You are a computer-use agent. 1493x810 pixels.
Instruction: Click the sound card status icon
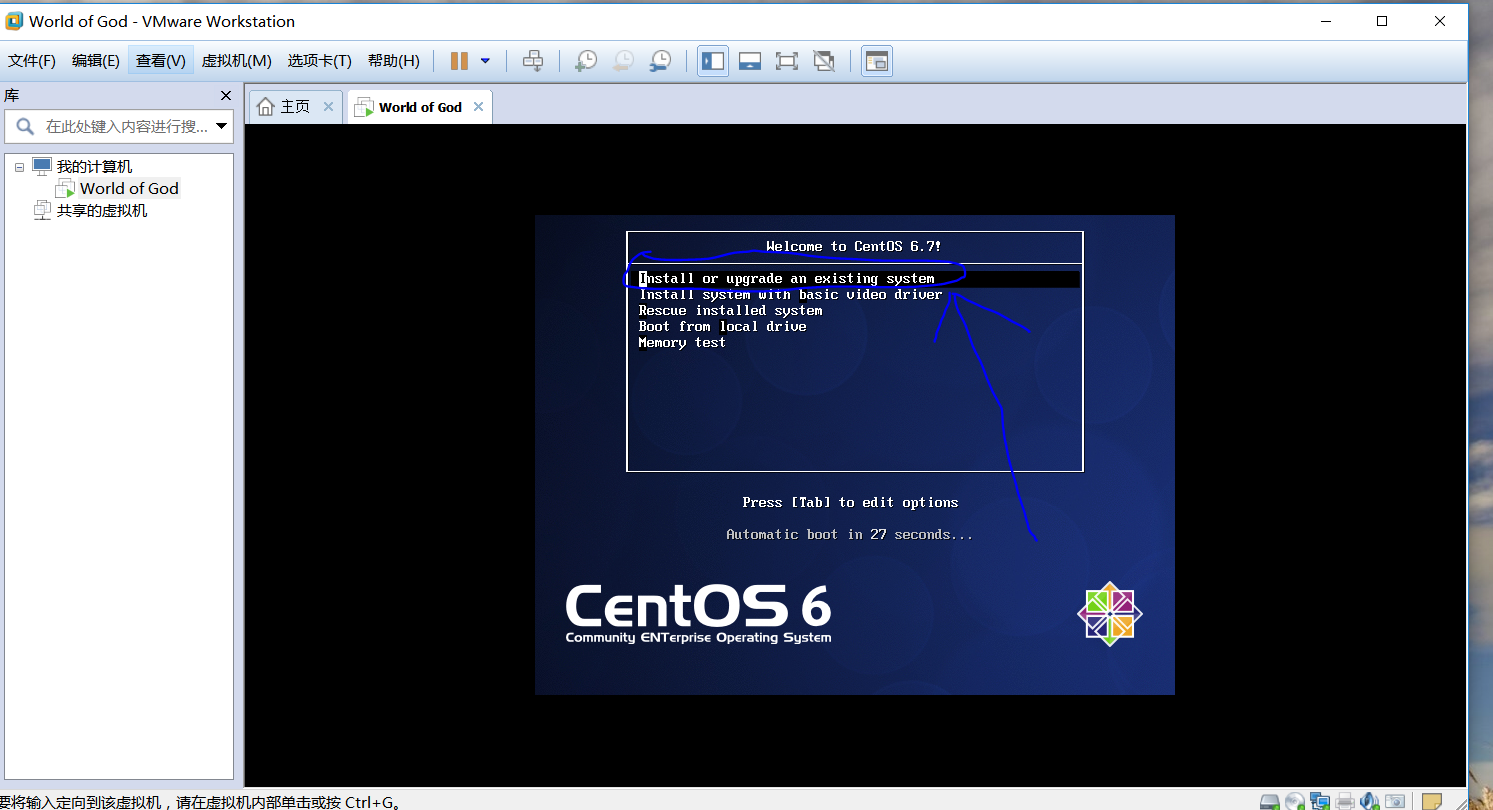point(1370,801)
